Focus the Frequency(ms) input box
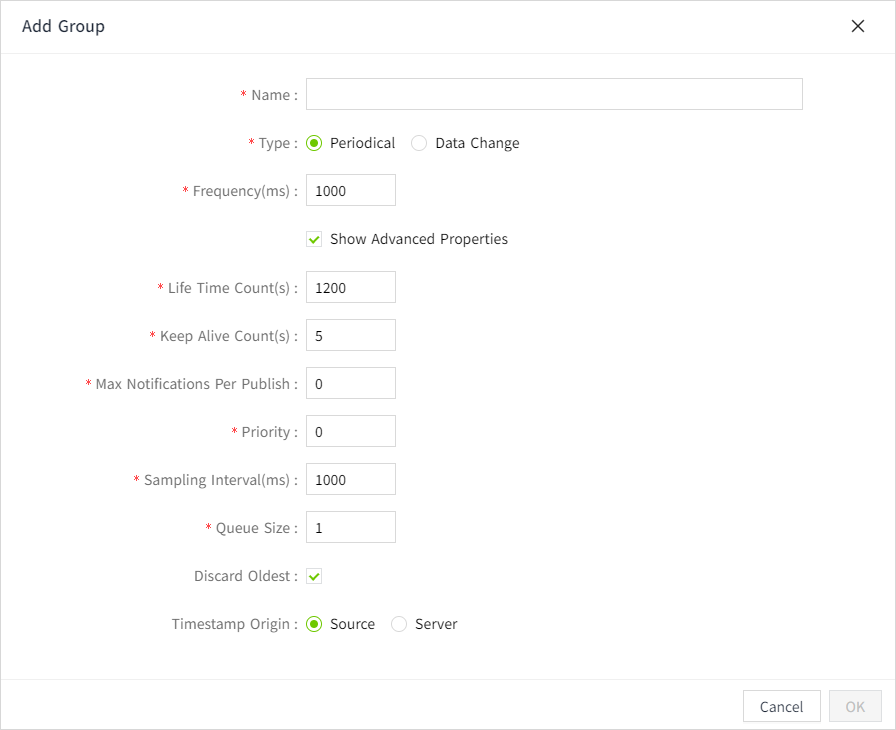The image size is (896, 730). (x=350, y=191)
